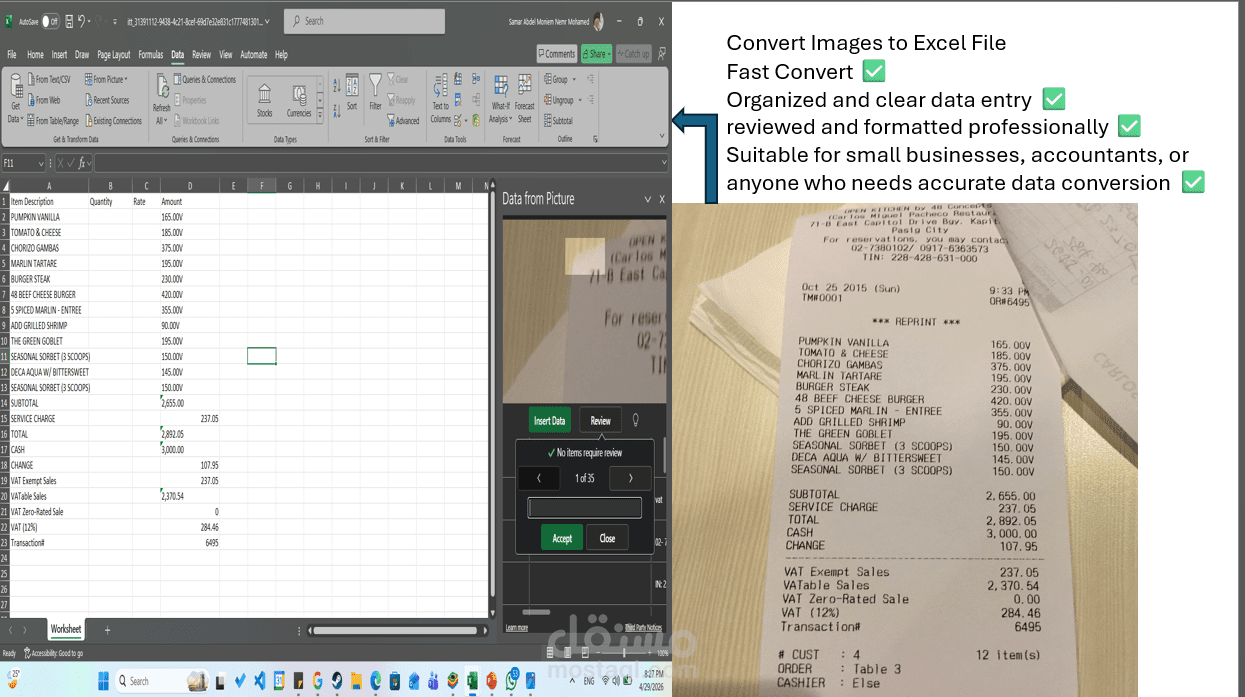Click Text to Columns
This screenshot has width=1245, height=697.
[441, 98]
